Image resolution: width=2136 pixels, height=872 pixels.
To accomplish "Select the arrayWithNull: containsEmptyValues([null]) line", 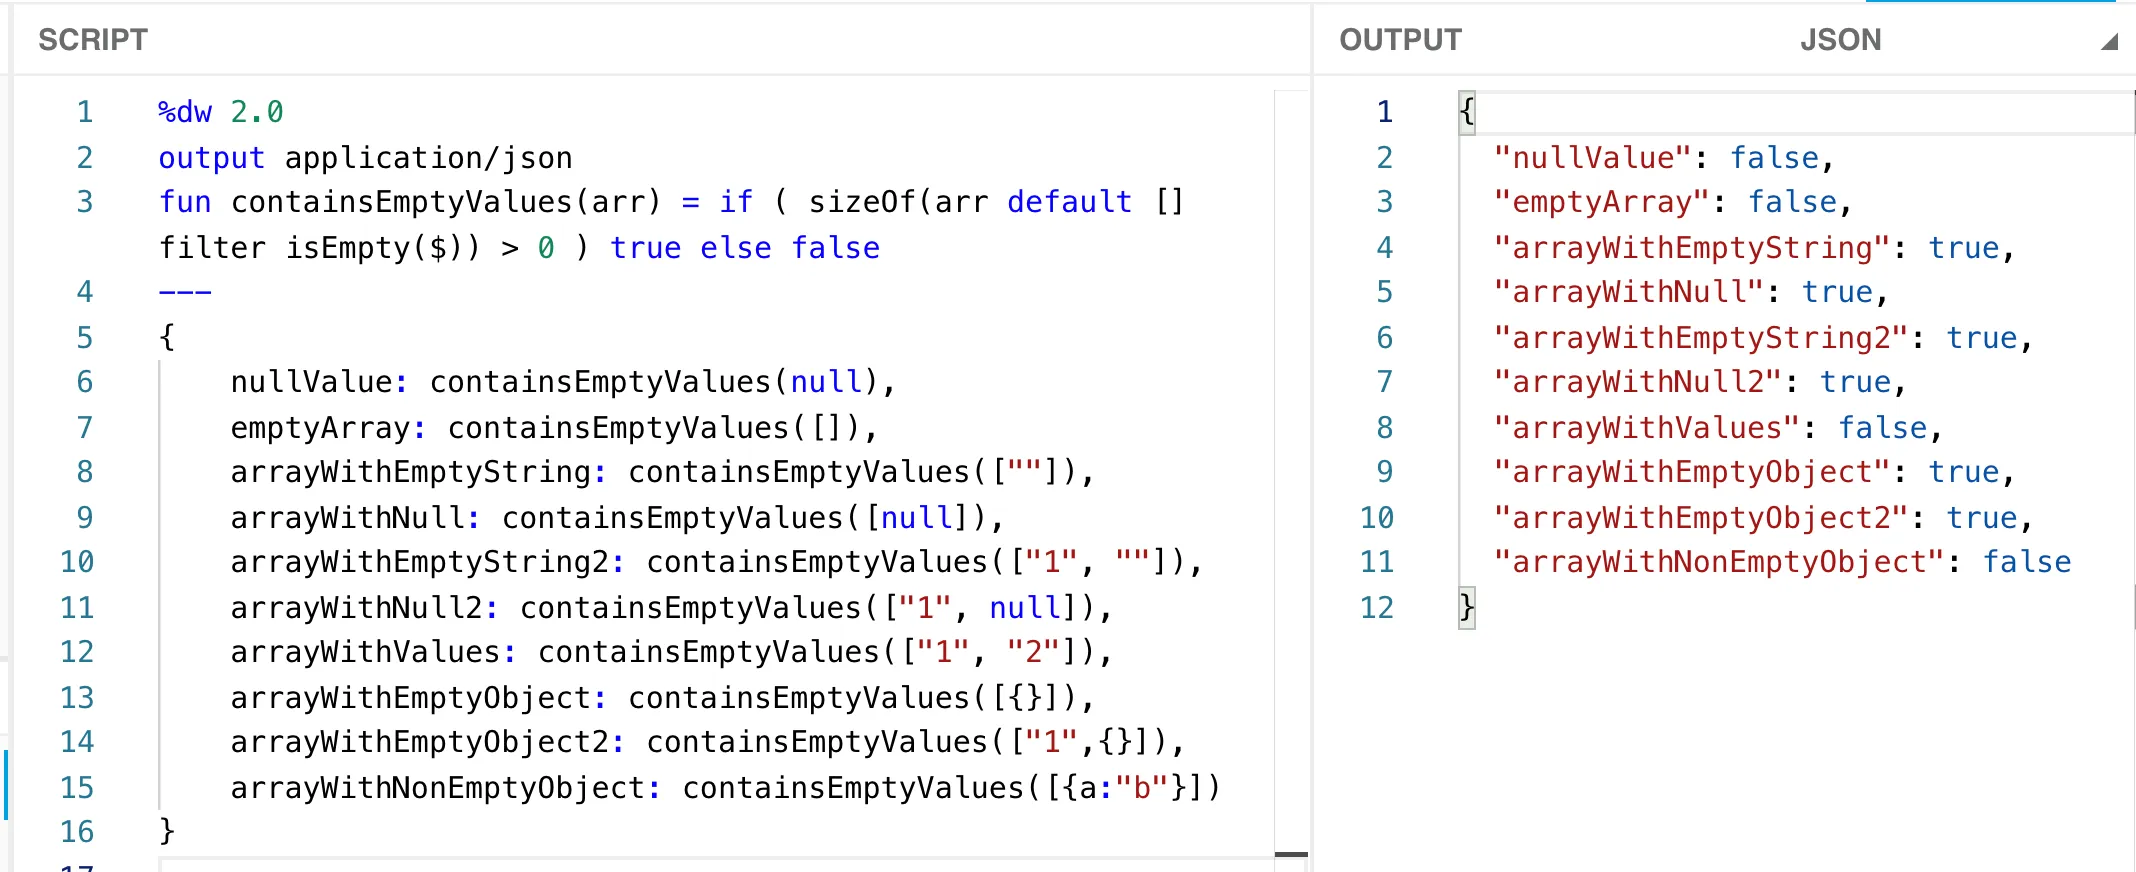I will (x=617, y=518).
